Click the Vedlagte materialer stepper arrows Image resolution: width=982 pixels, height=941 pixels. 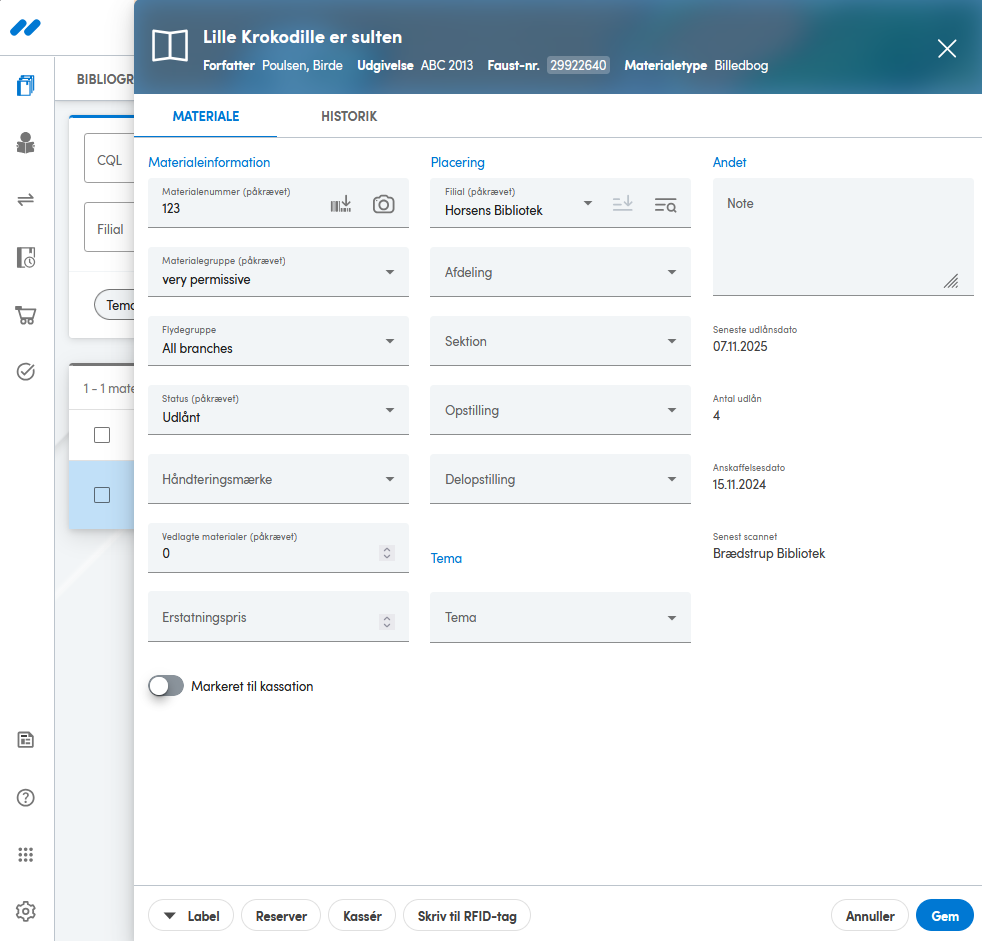387,553
